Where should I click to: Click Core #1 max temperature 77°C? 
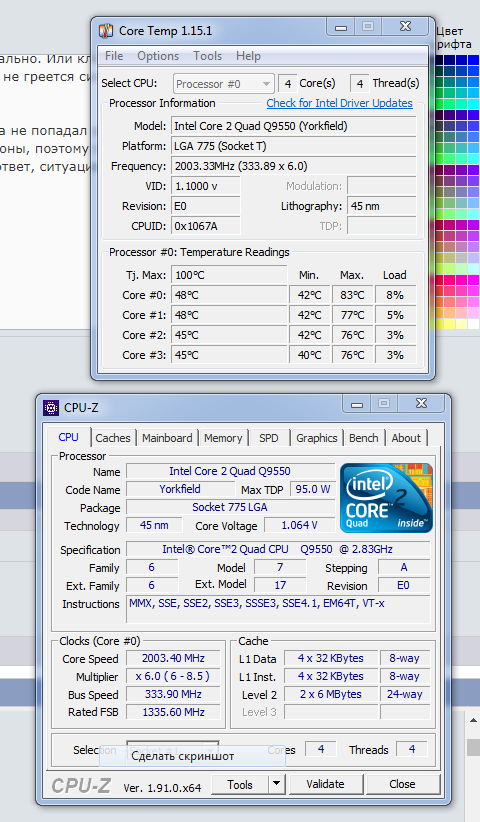click(352, 315)
